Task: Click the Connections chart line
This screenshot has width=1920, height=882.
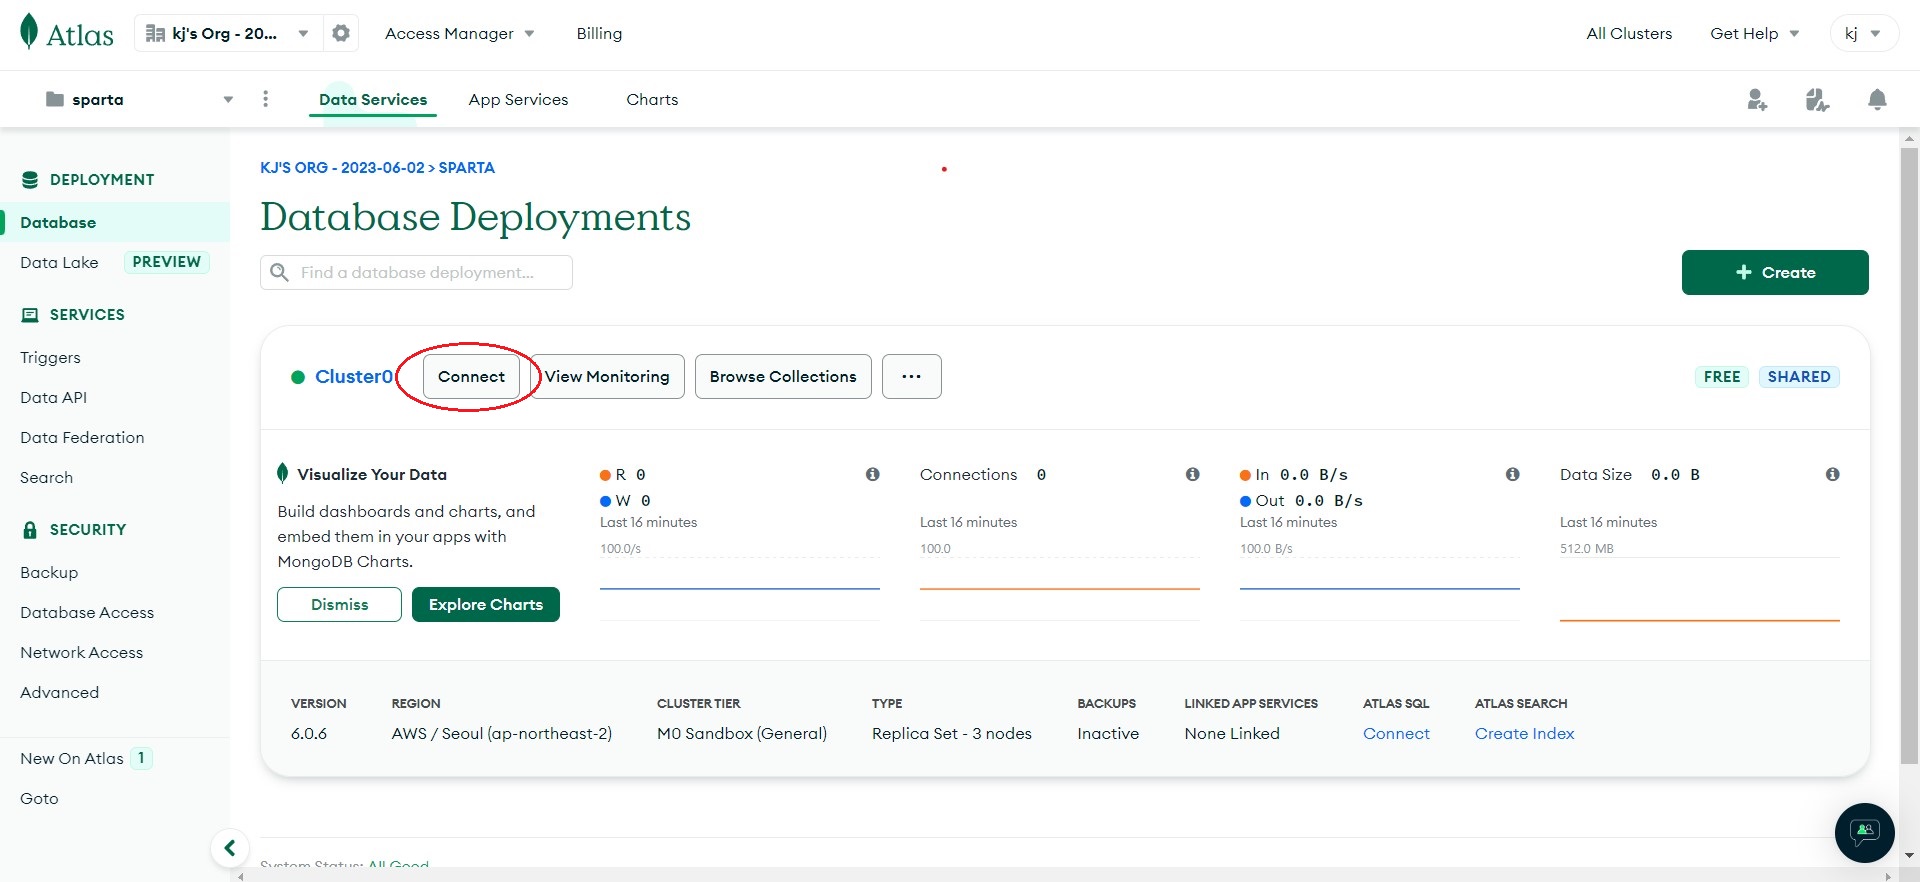Action: 1060,589
